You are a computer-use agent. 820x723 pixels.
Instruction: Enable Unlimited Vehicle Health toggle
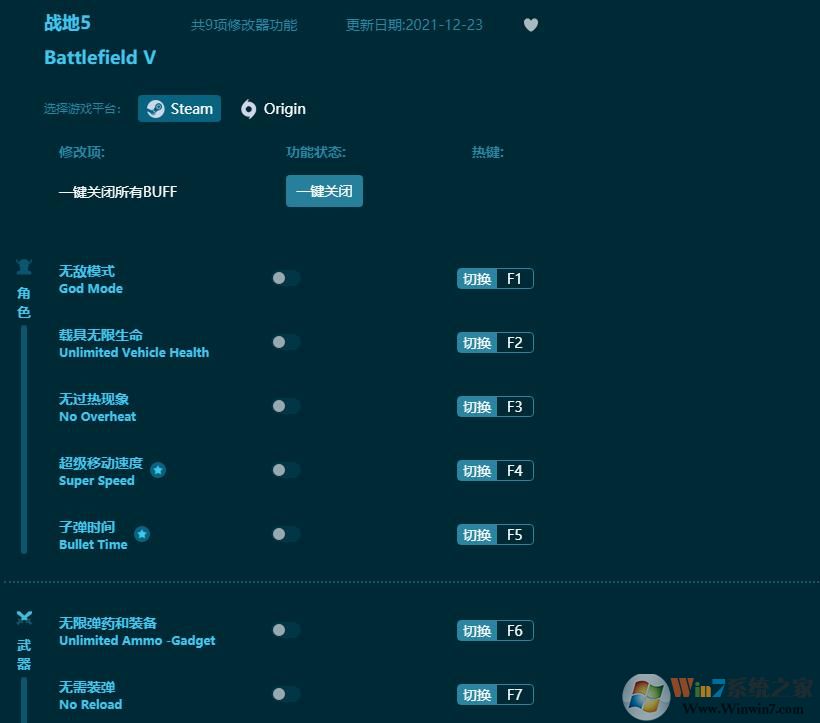tap(286, 342)
